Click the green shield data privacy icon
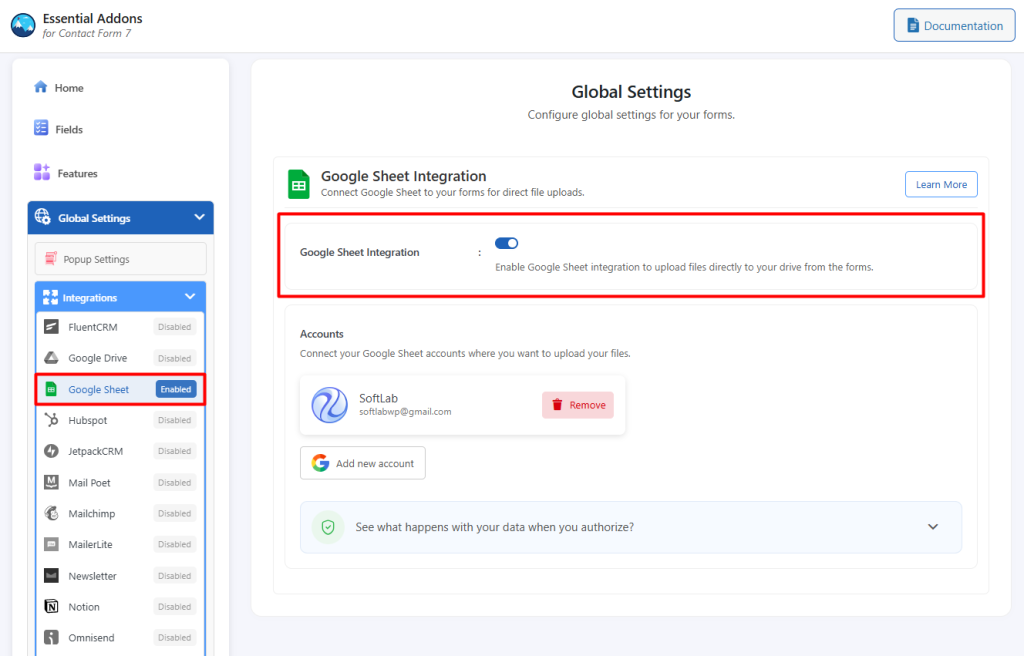This screenshot has height=656, width=1024. (328, 527)
